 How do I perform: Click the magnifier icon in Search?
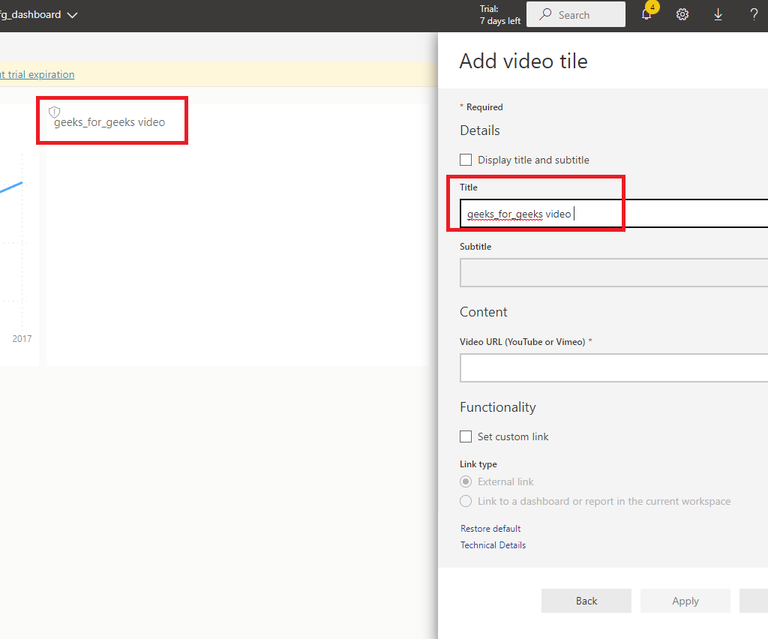coord(545,15)
